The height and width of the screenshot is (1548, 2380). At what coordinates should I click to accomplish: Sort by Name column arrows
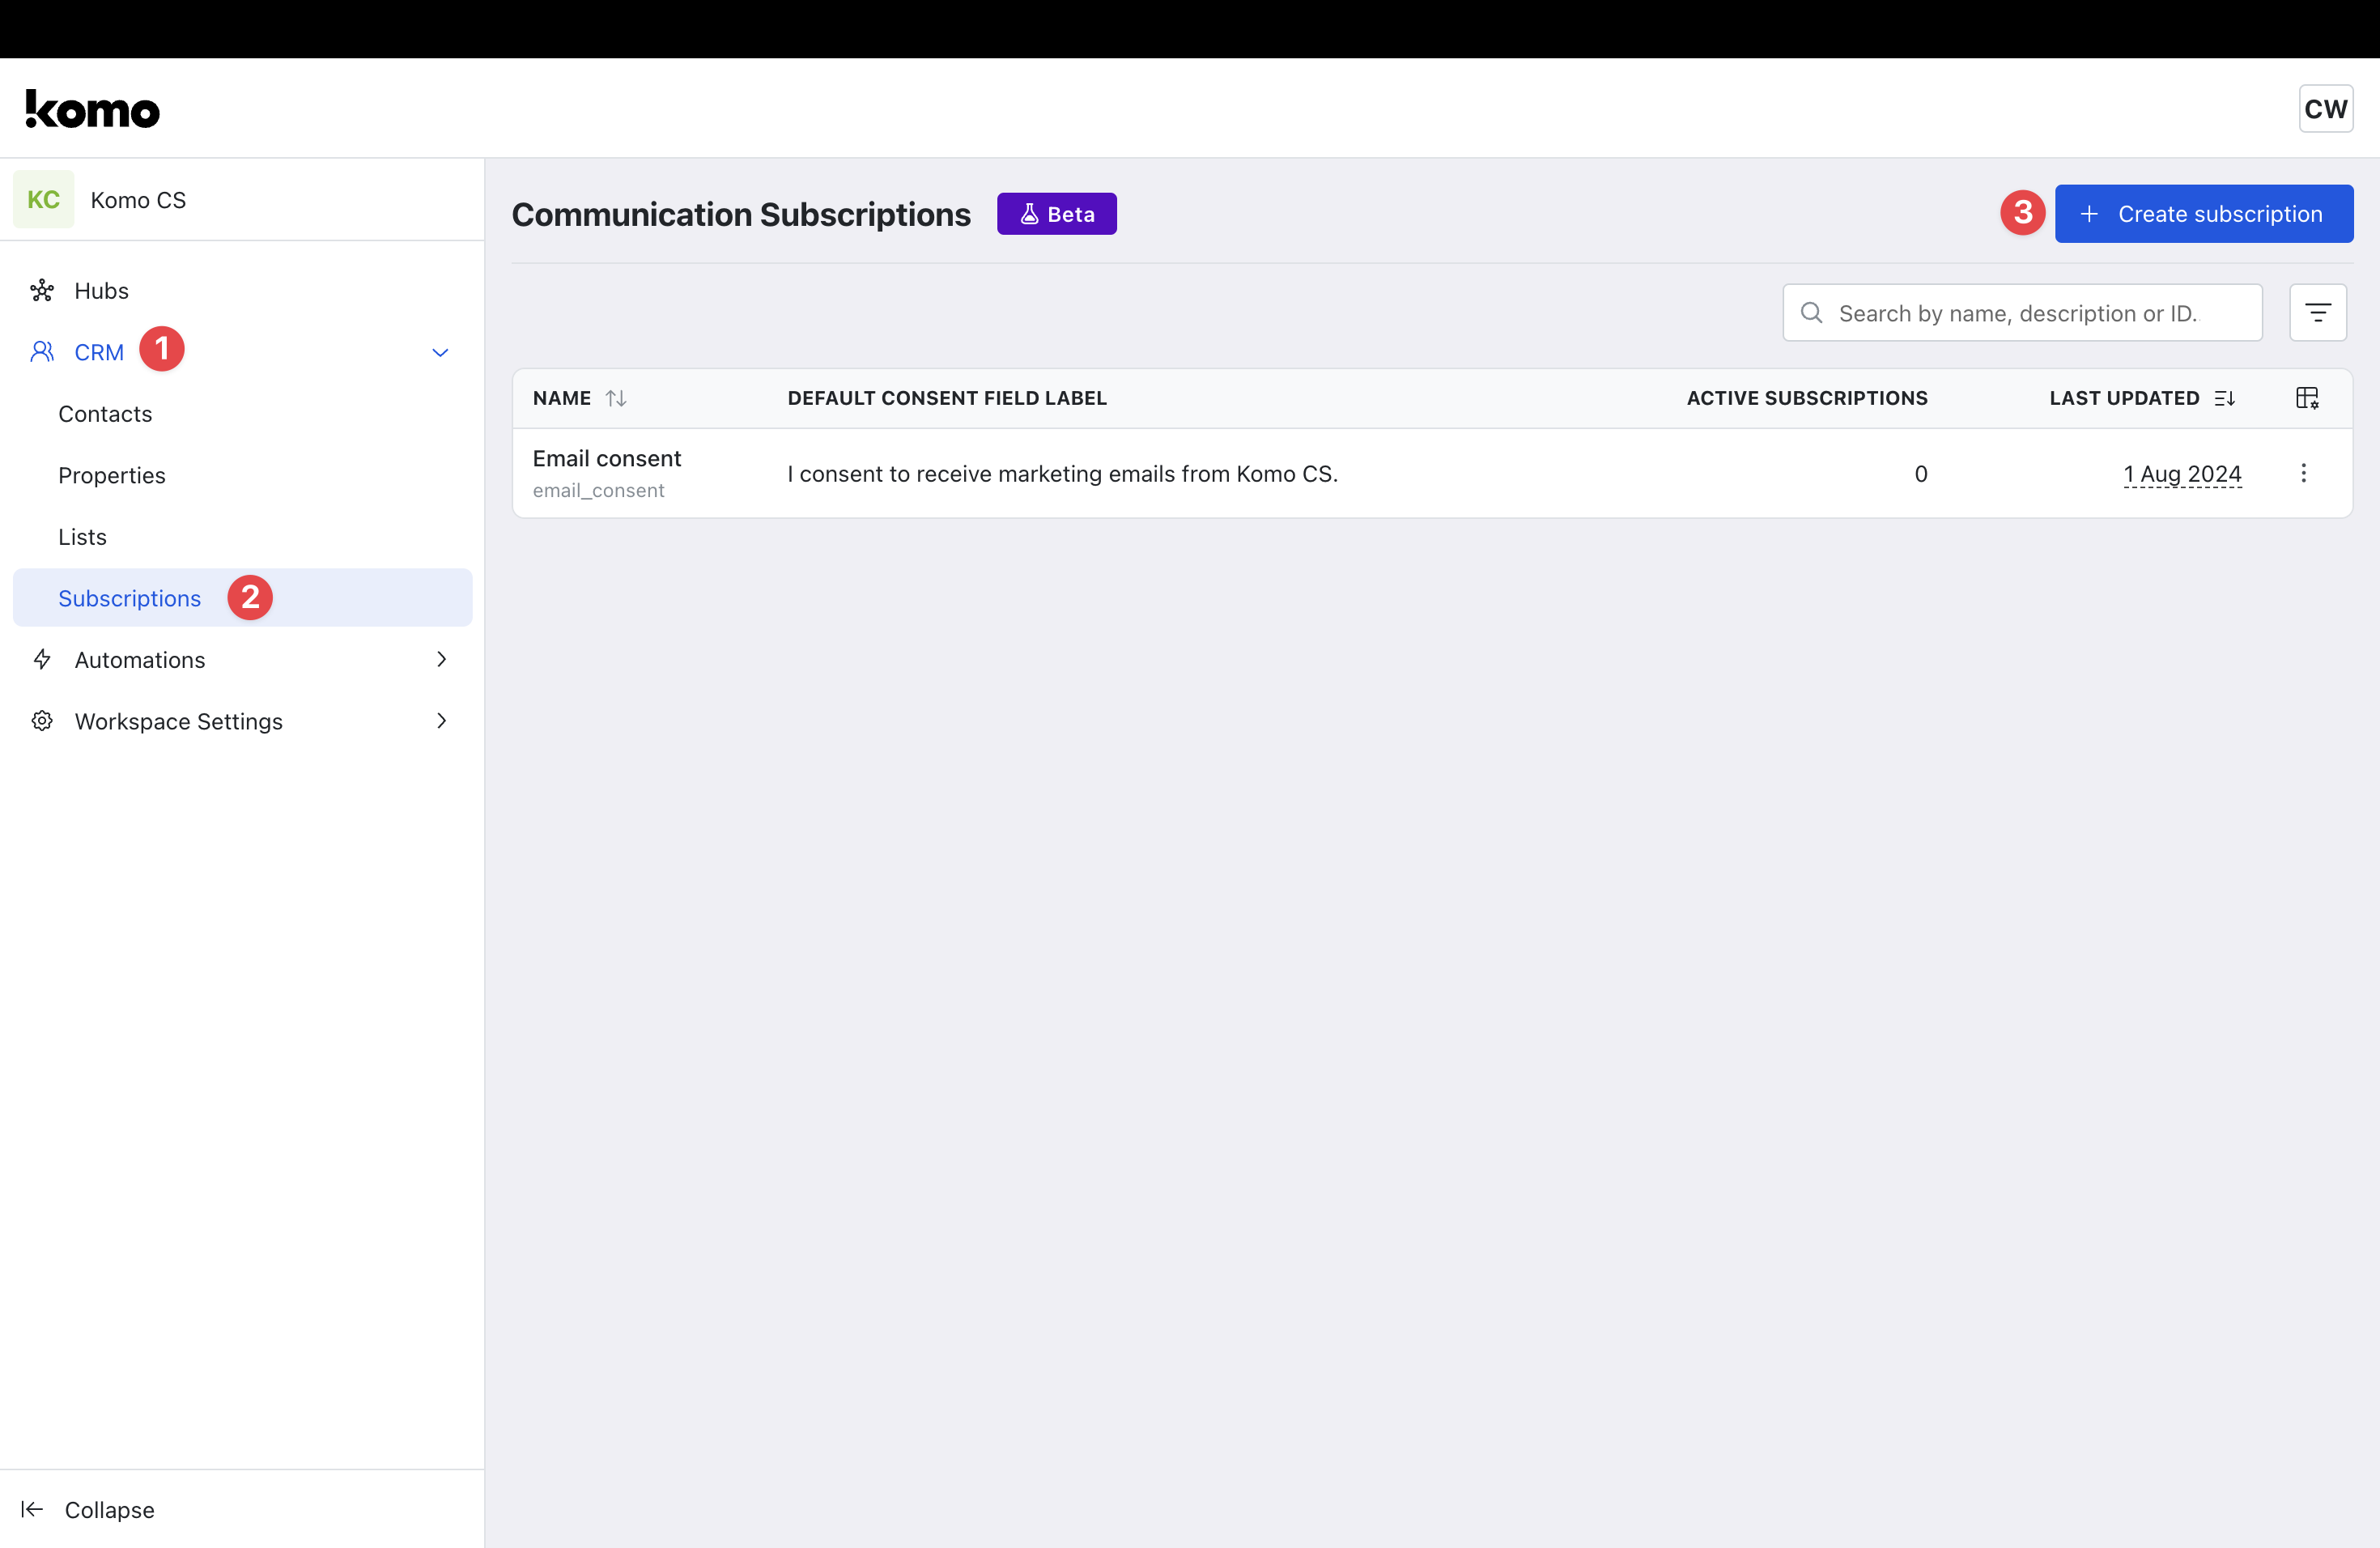616,398
